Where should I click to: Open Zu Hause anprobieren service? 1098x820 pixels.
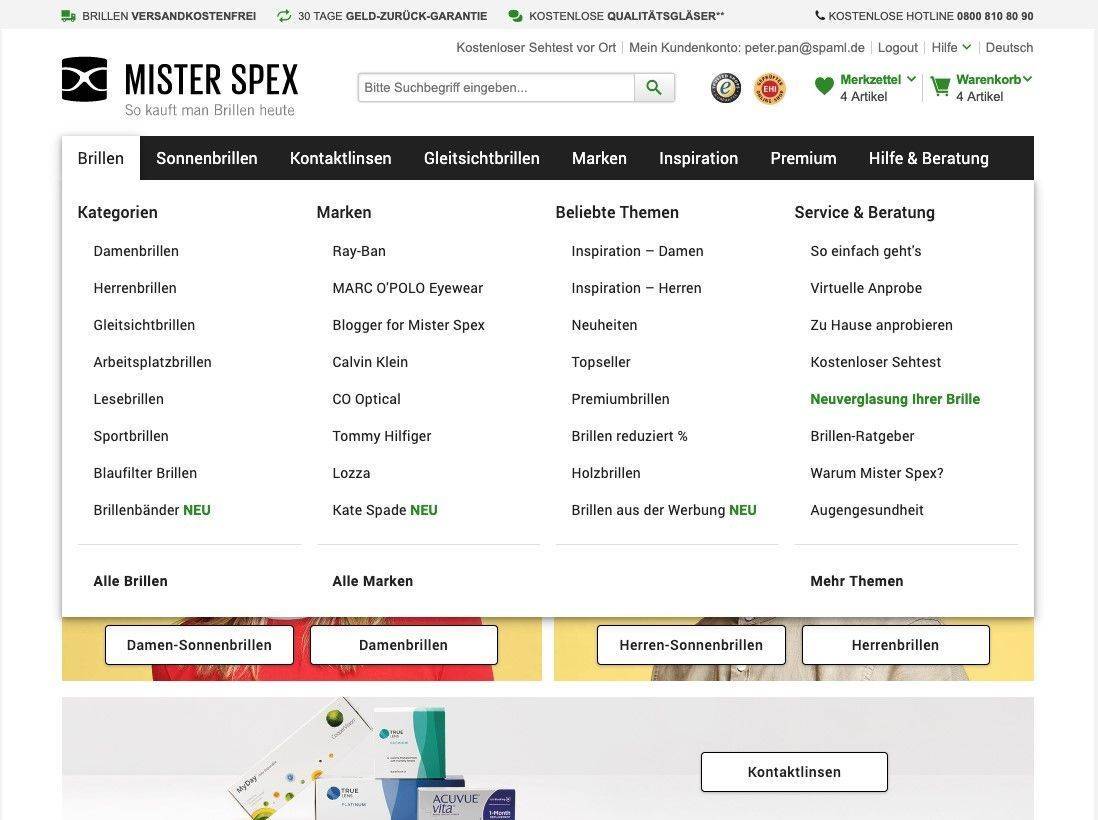(882, 325)
